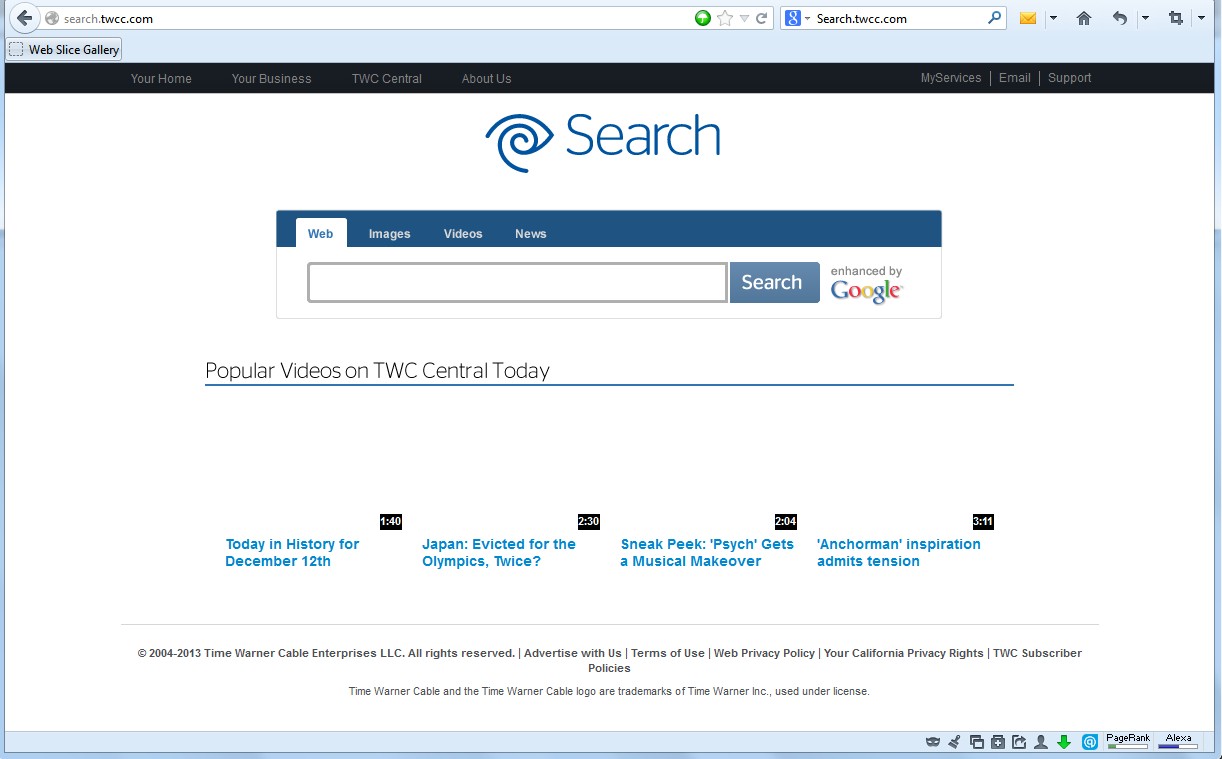Image resolution: width=1222 pixels, height=759 pixels.
Task: Expand the dropdown next to crop icon
Action: pyautogui.click(x=1201, y=18)
